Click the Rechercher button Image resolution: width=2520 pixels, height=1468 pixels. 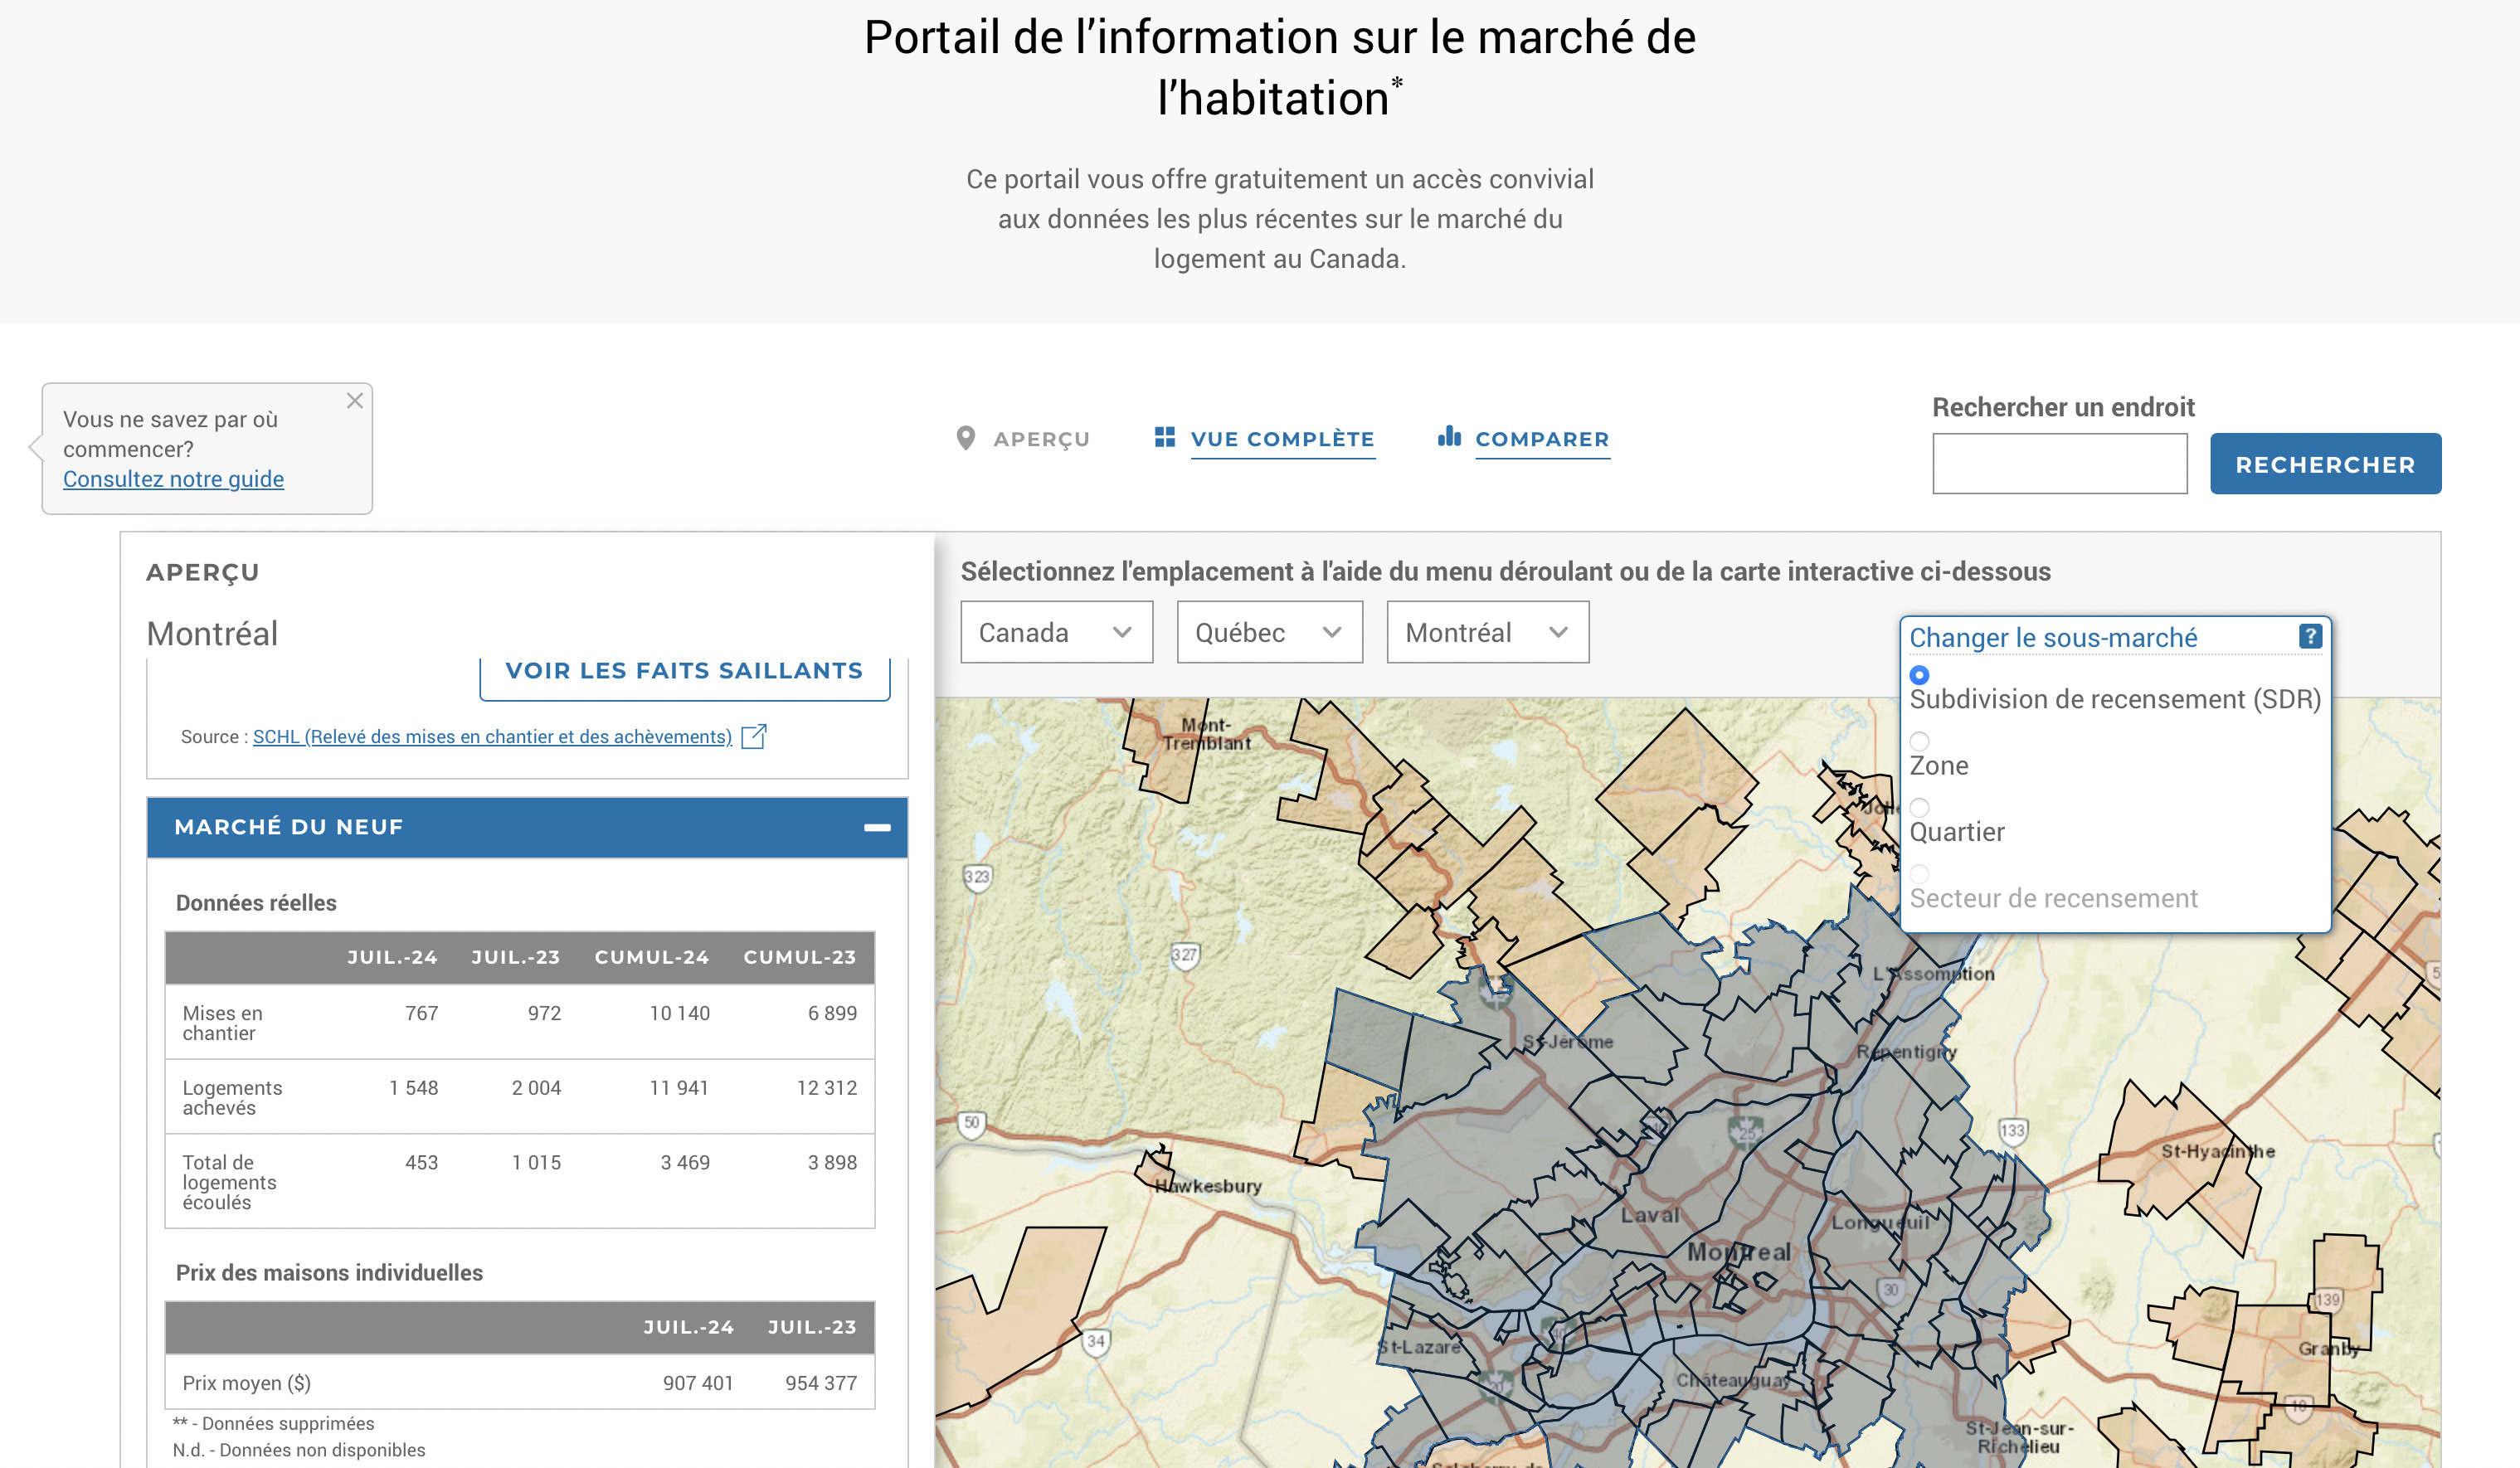(2325, 464)
